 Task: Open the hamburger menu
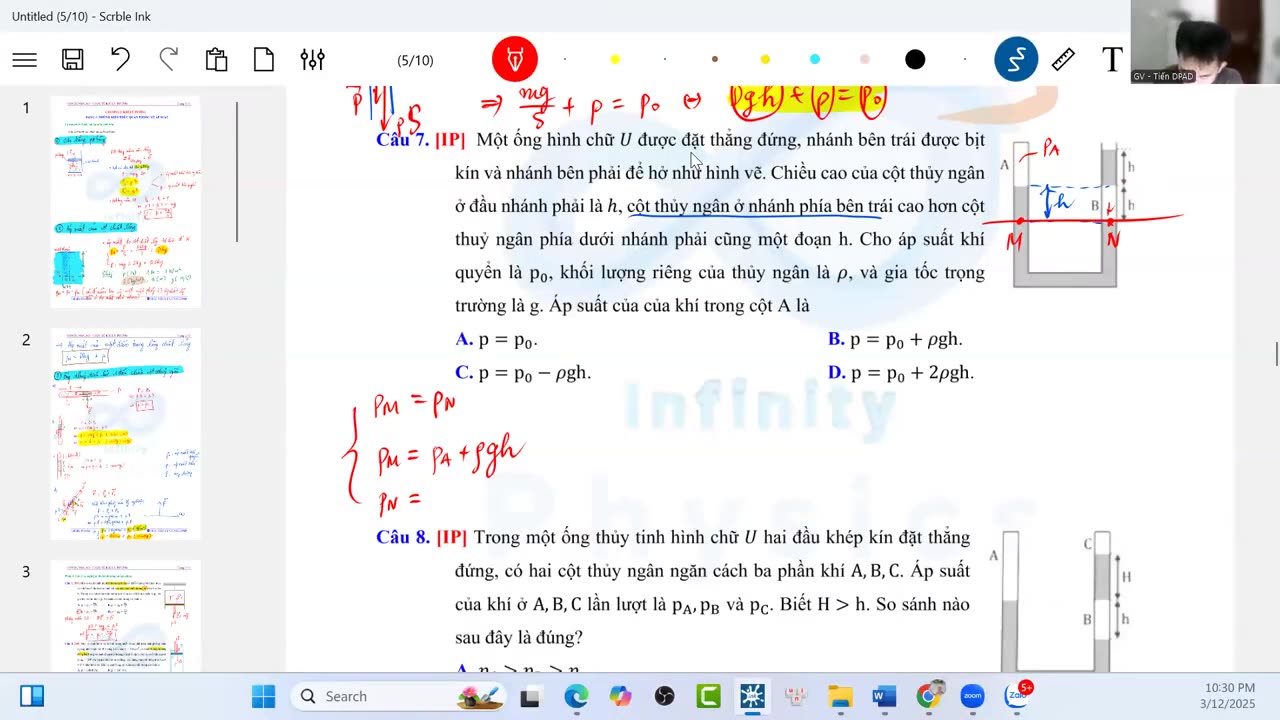pyautogui.click(x=25, y=60)
